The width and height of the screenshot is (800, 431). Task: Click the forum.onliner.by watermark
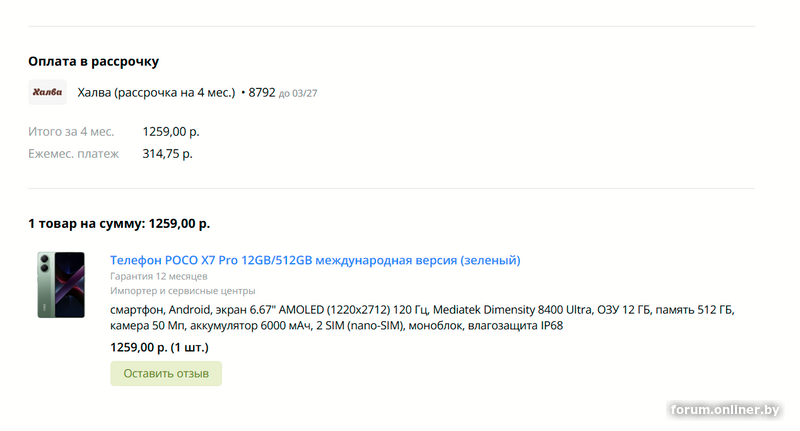point(724,410)
